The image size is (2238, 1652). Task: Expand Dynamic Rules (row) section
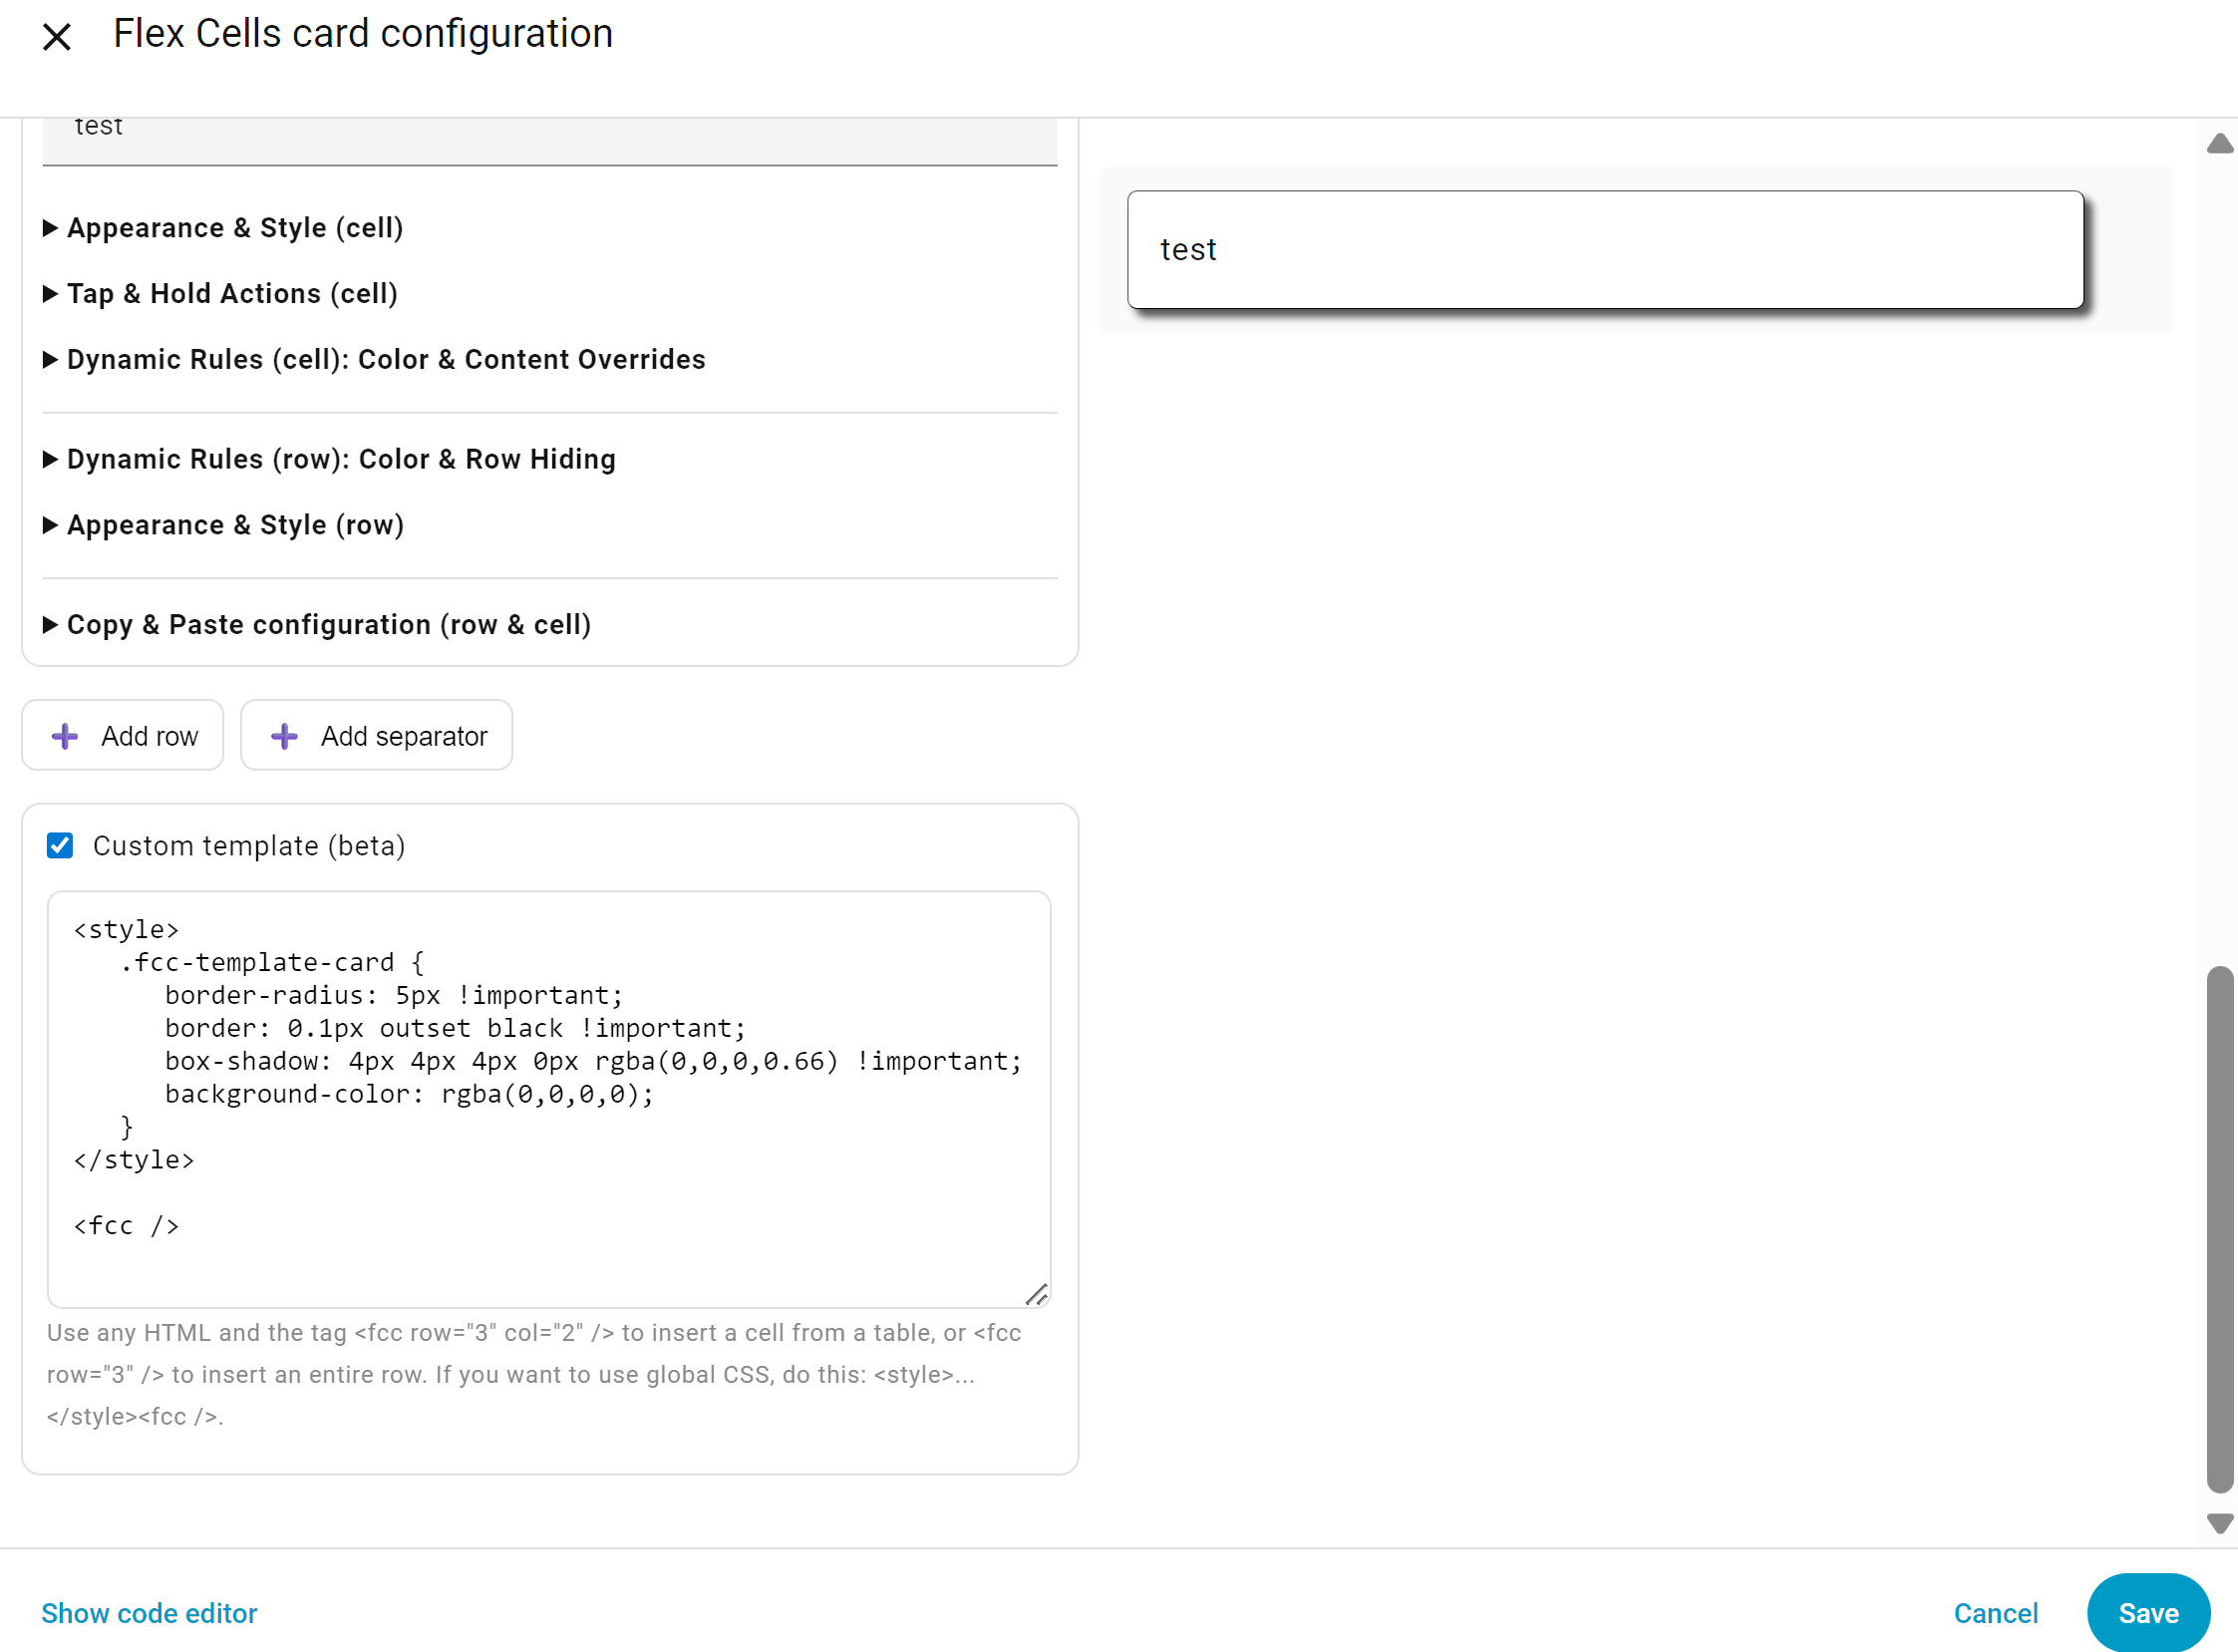click(340, 460)
